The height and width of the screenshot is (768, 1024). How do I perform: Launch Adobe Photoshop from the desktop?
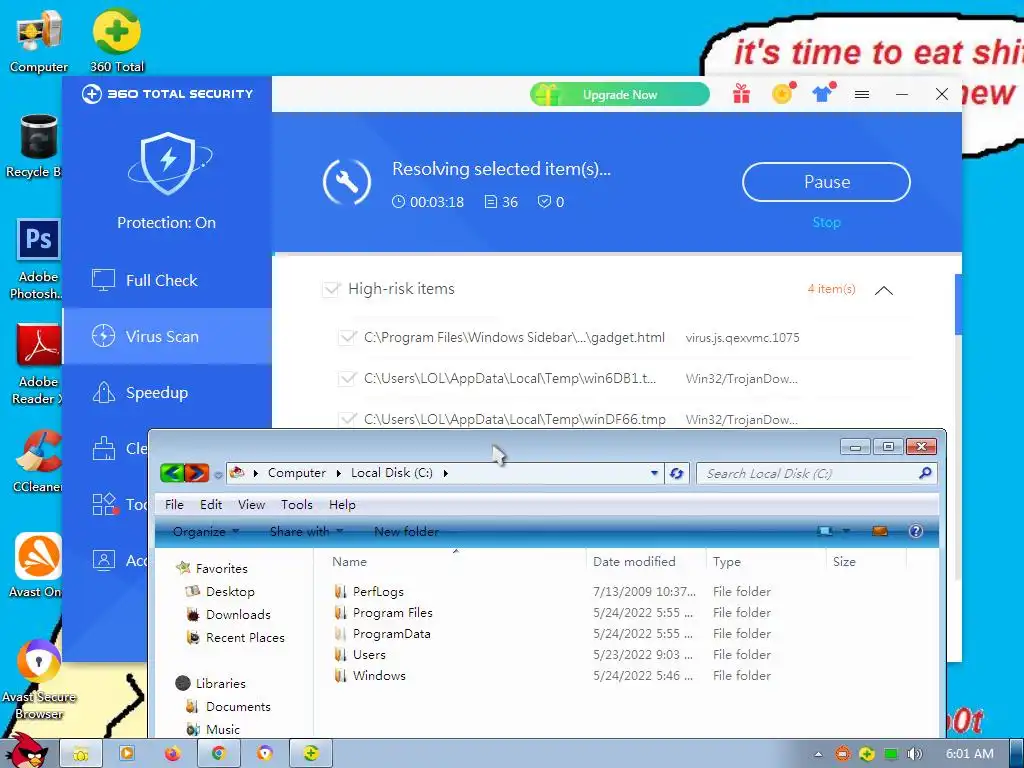(37, 259)
